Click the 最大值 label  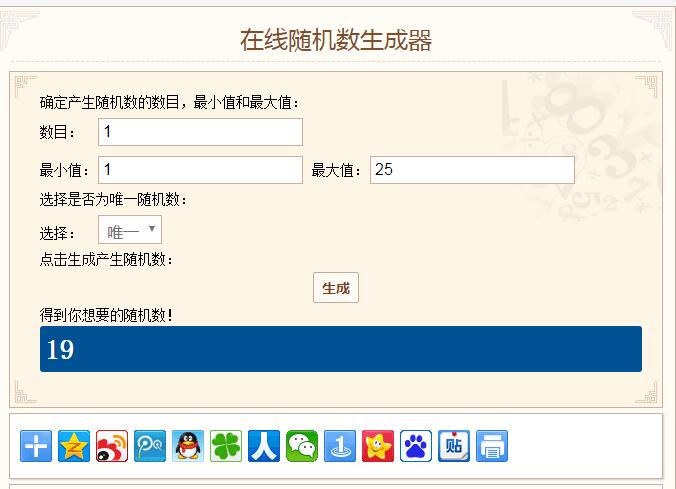click(x=336, y=170)
